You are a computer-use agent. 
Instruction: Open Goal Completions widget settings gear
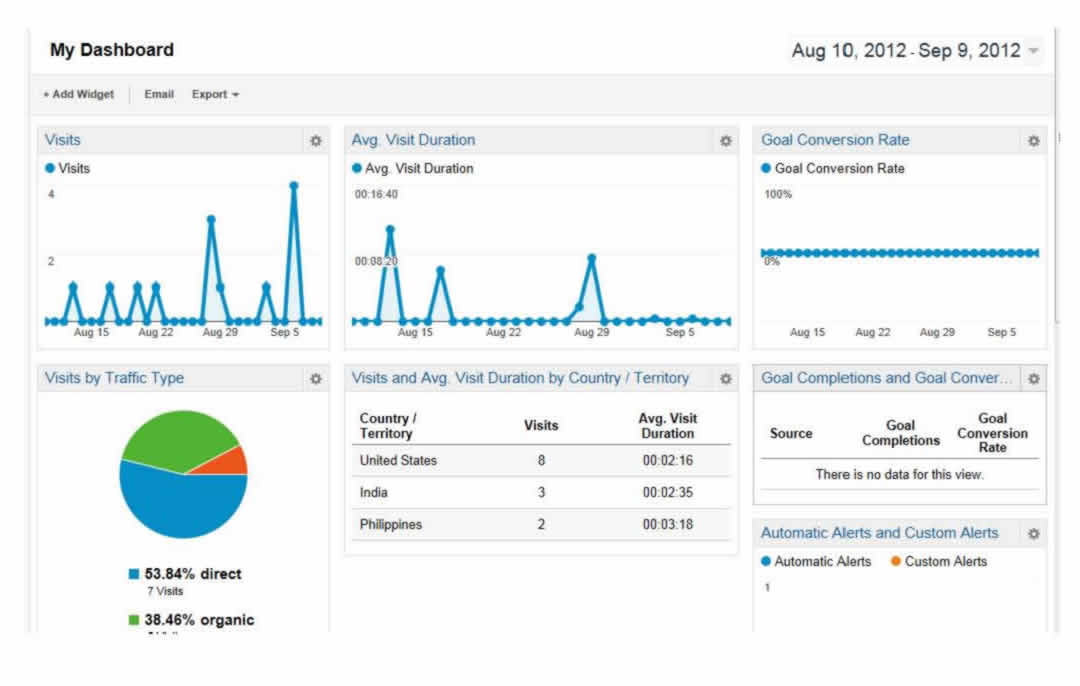[x=1034, y=379]
